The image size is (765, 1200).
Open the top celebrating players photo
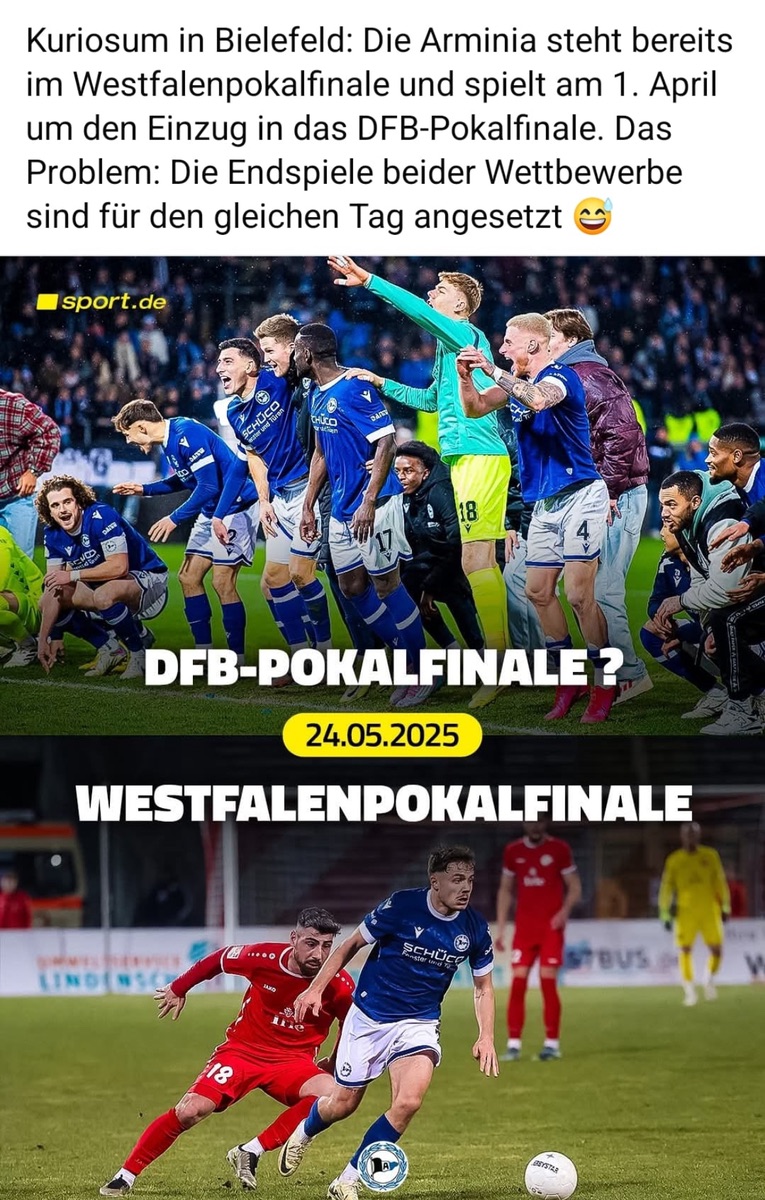click(382, 495)
